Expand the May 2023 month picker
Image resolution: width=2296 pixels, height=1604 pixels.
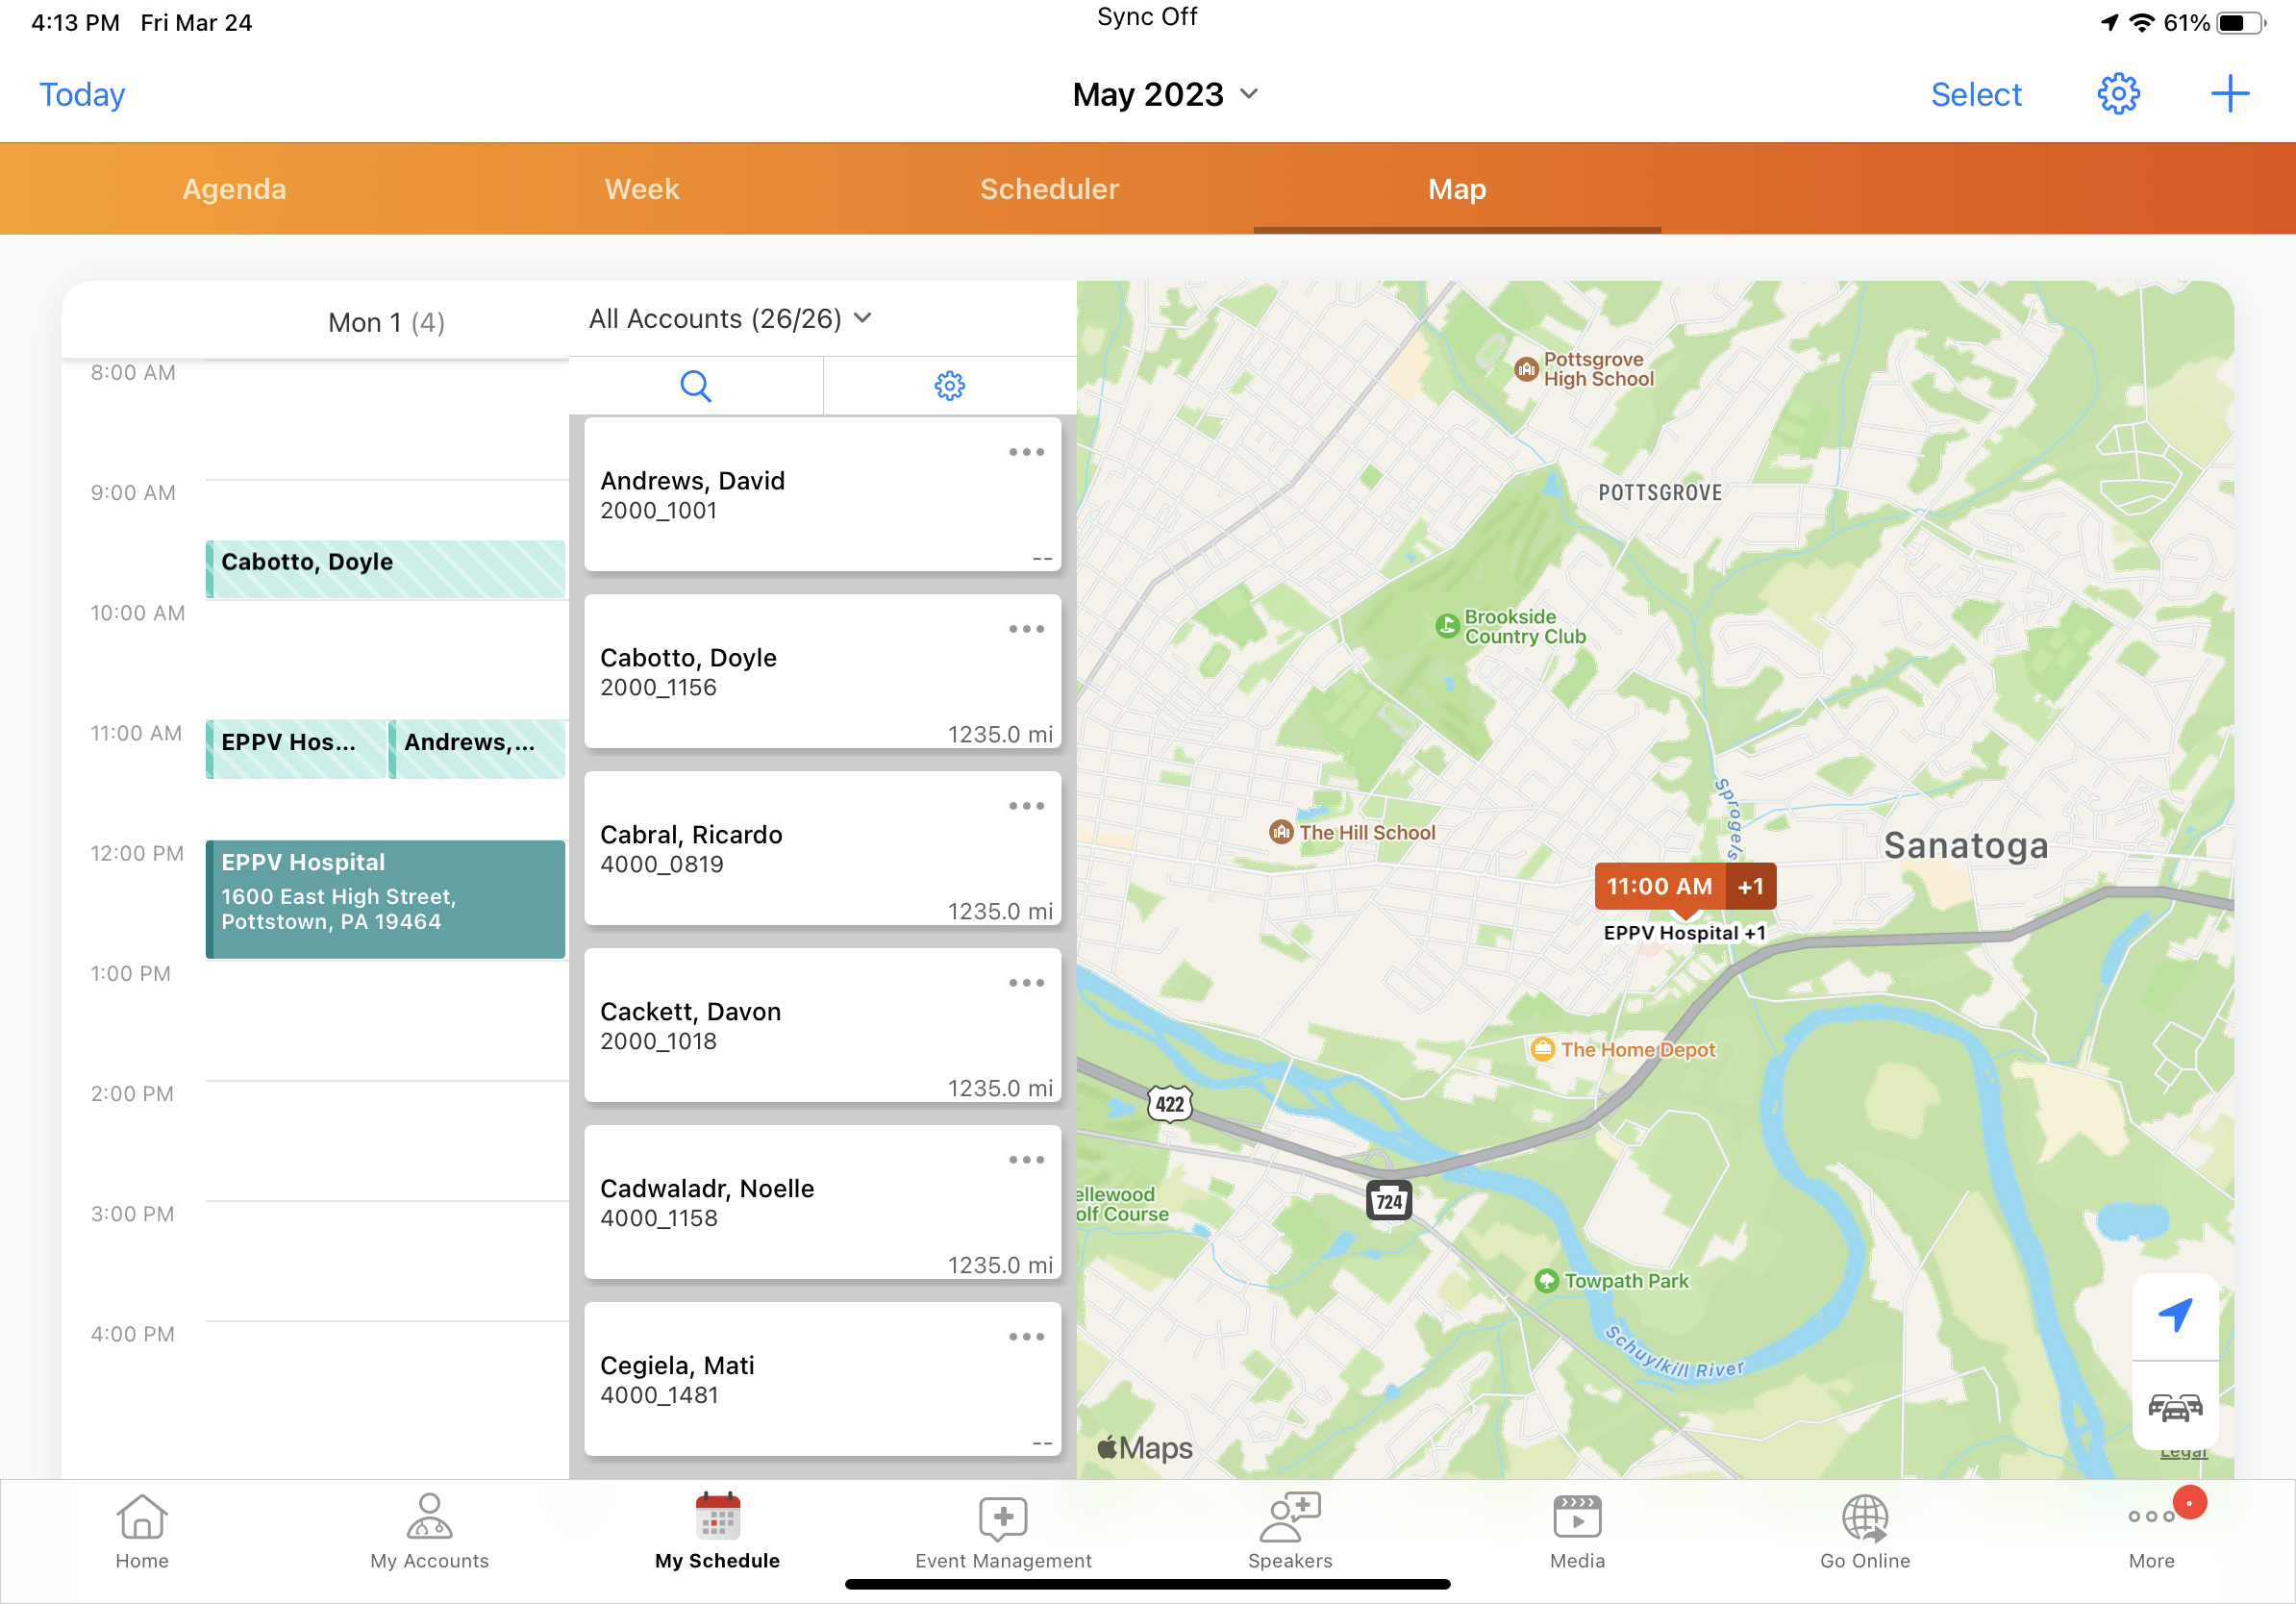click(x=1165, y=94)
